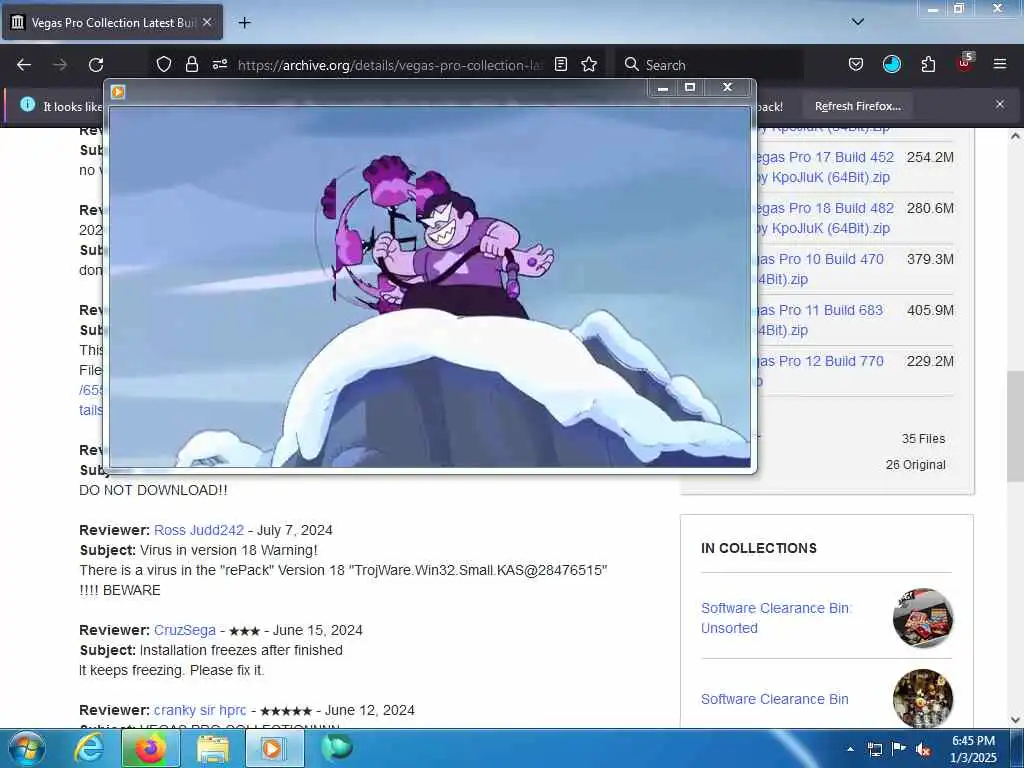Open Software Clearance Bin collection link
Viewport: 1024px width, 768px height.
775,699
